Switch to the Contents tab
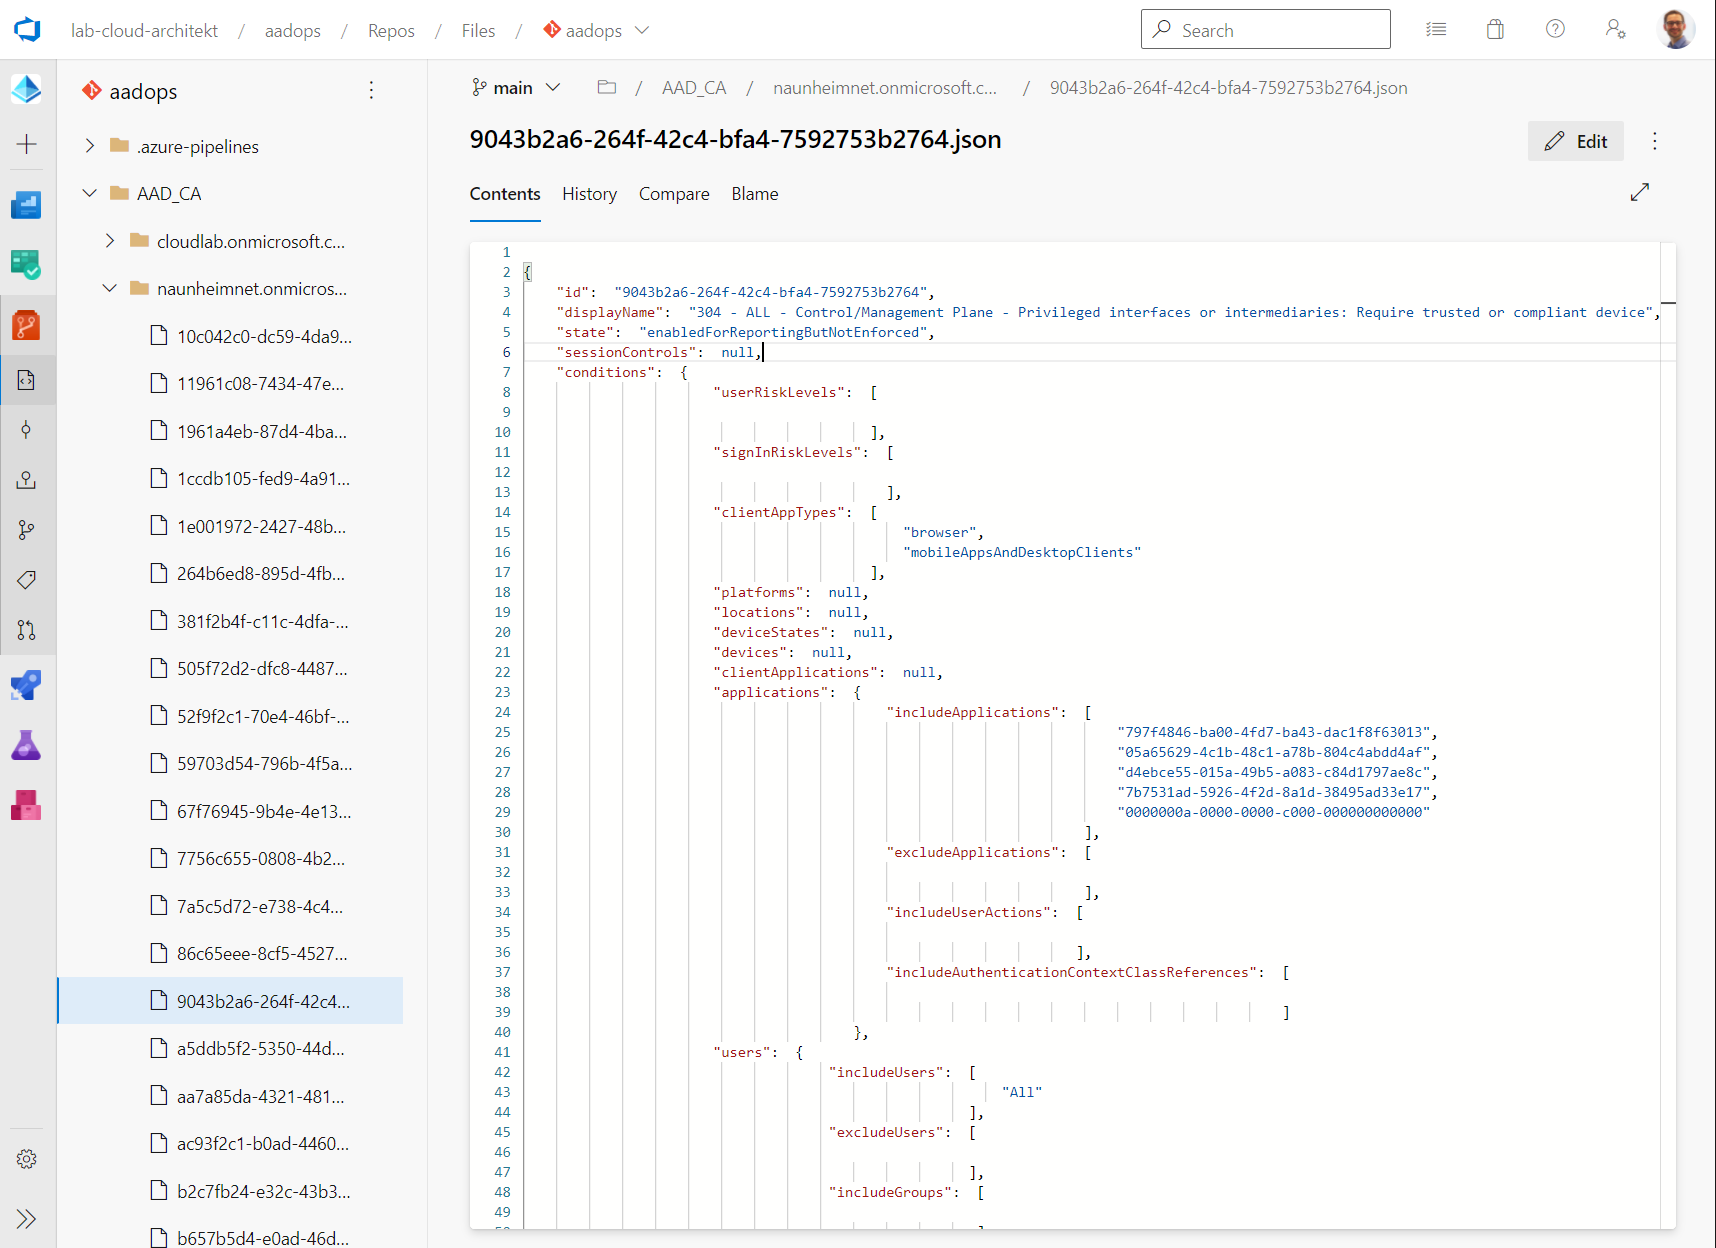Image resolution: width=1716 pixels, height=1248 pixels. 505,194
